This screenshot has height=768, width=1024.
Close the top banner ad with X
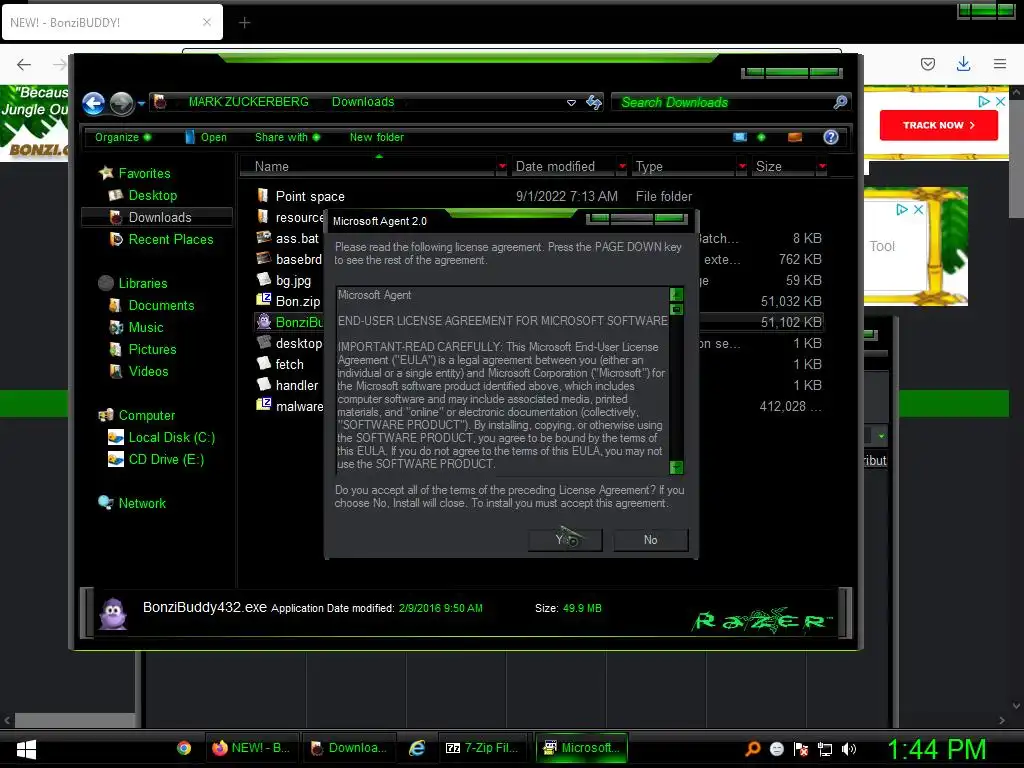(x=1000, y=101)
